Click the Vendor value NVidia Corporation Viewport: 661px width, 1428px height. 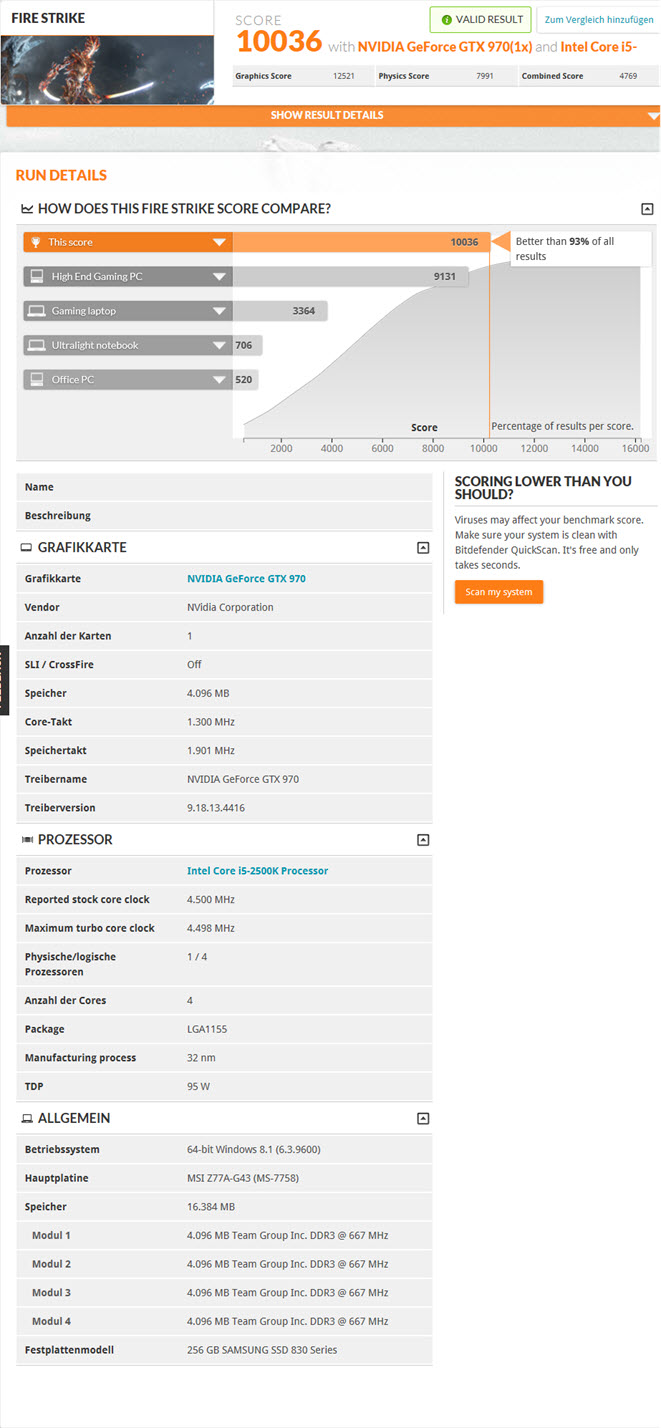230,607
